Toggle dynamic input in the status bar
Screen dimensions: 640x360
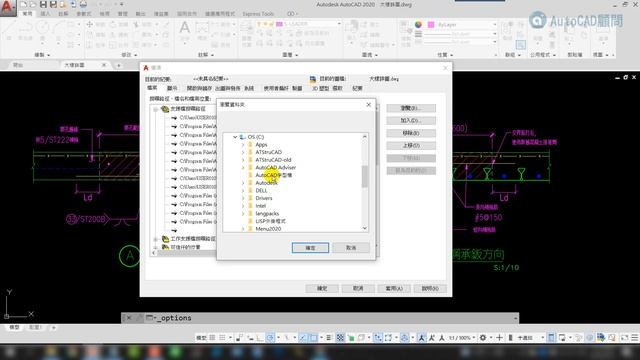tap(251, 338)
